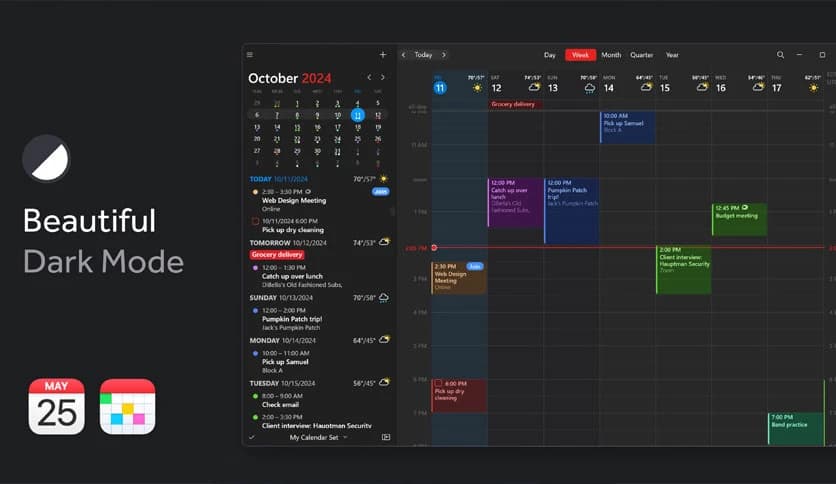The height and width of the screenshot is (484, 836).
Task: Add new event with plus icon
Action: coord(383,54)
